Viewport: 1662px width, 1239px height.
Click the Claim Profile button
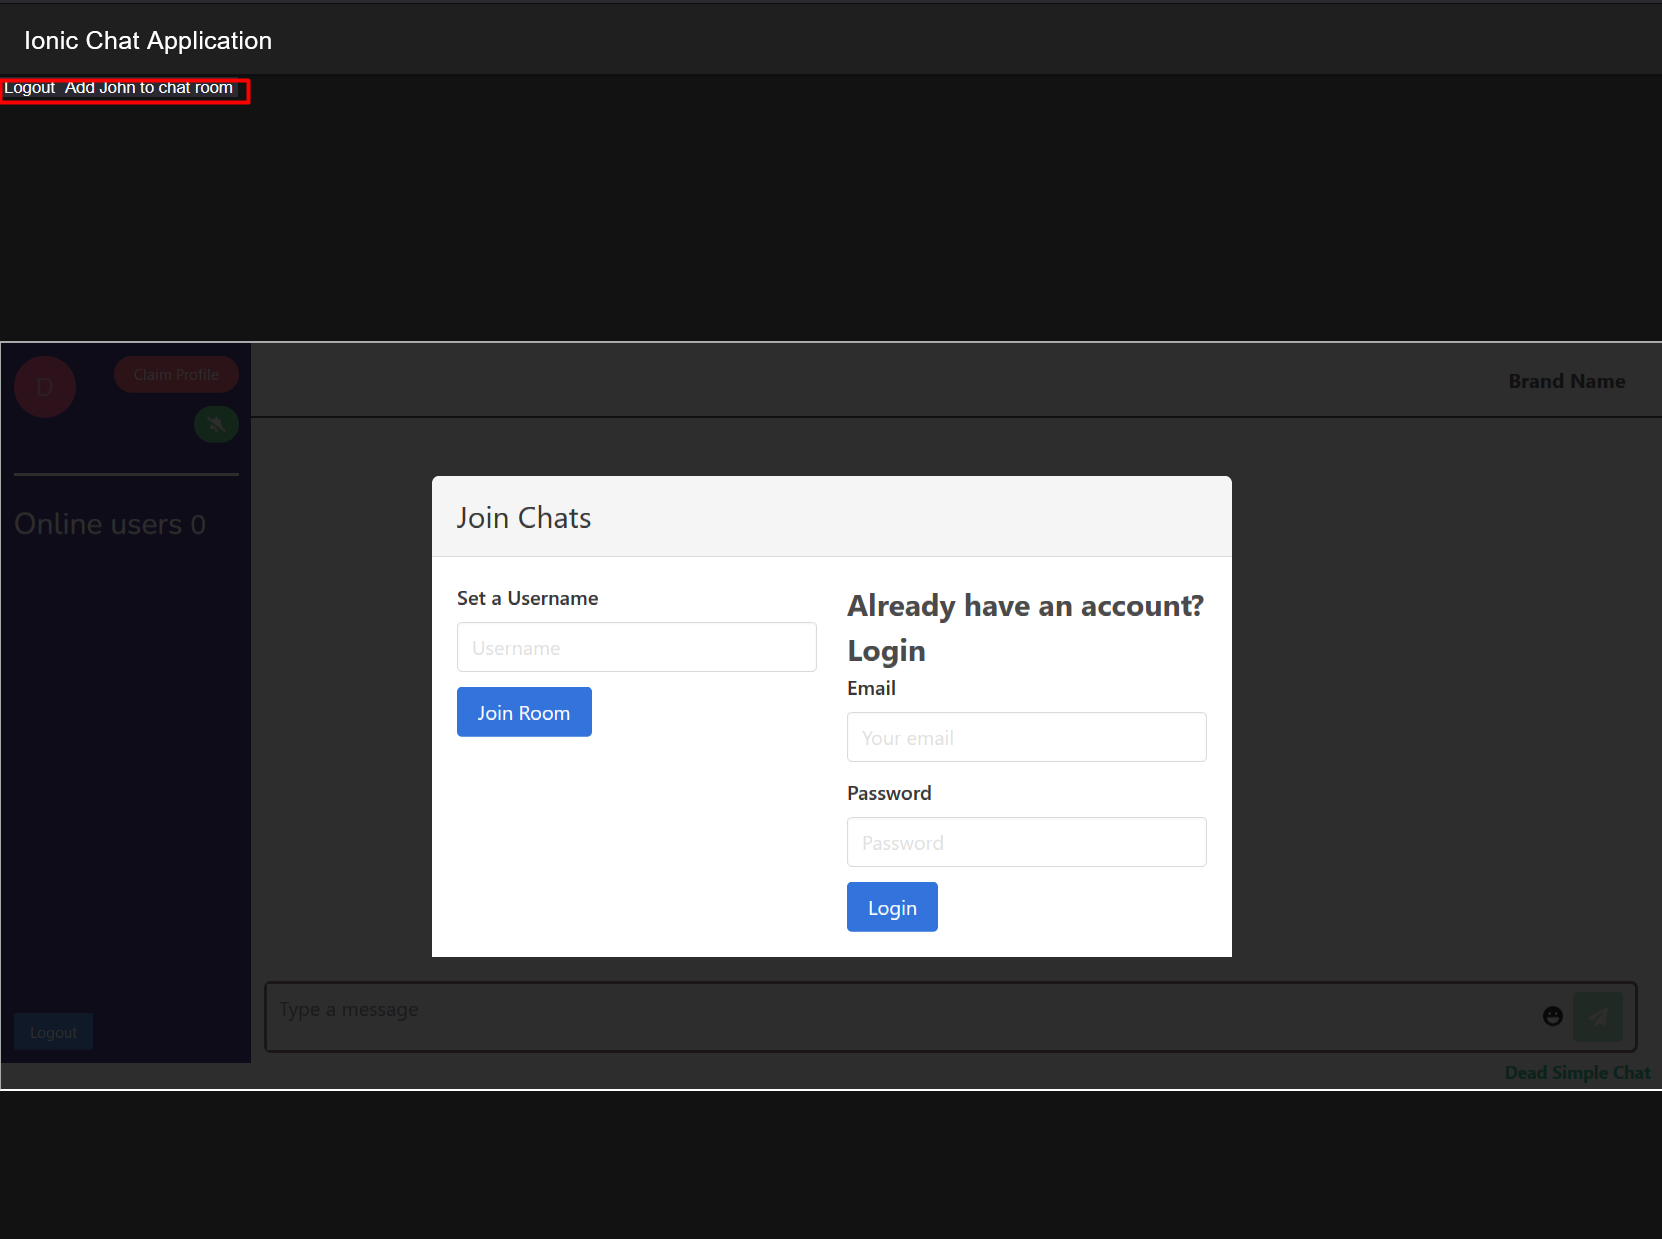(x=176, y=375)
